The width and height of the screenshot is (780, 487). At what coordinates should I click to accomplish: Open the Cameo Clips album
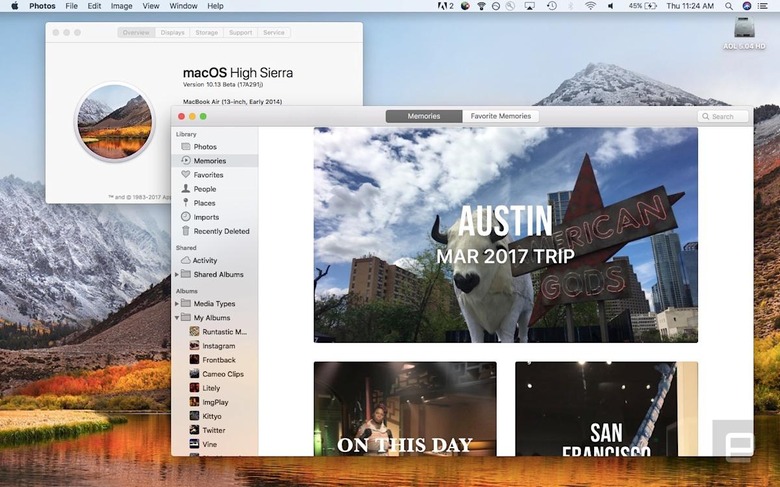pos(222,374)
